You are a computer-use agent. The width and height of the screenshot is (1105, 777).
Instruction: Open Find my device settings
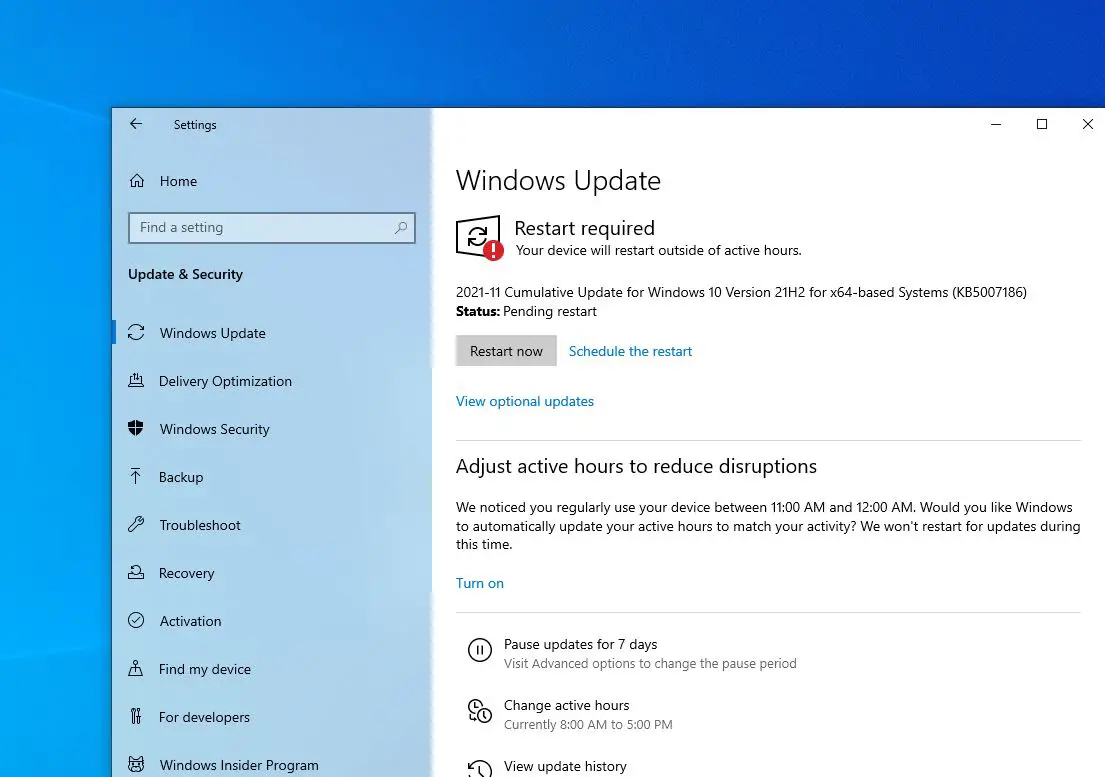tap(204, 668)
